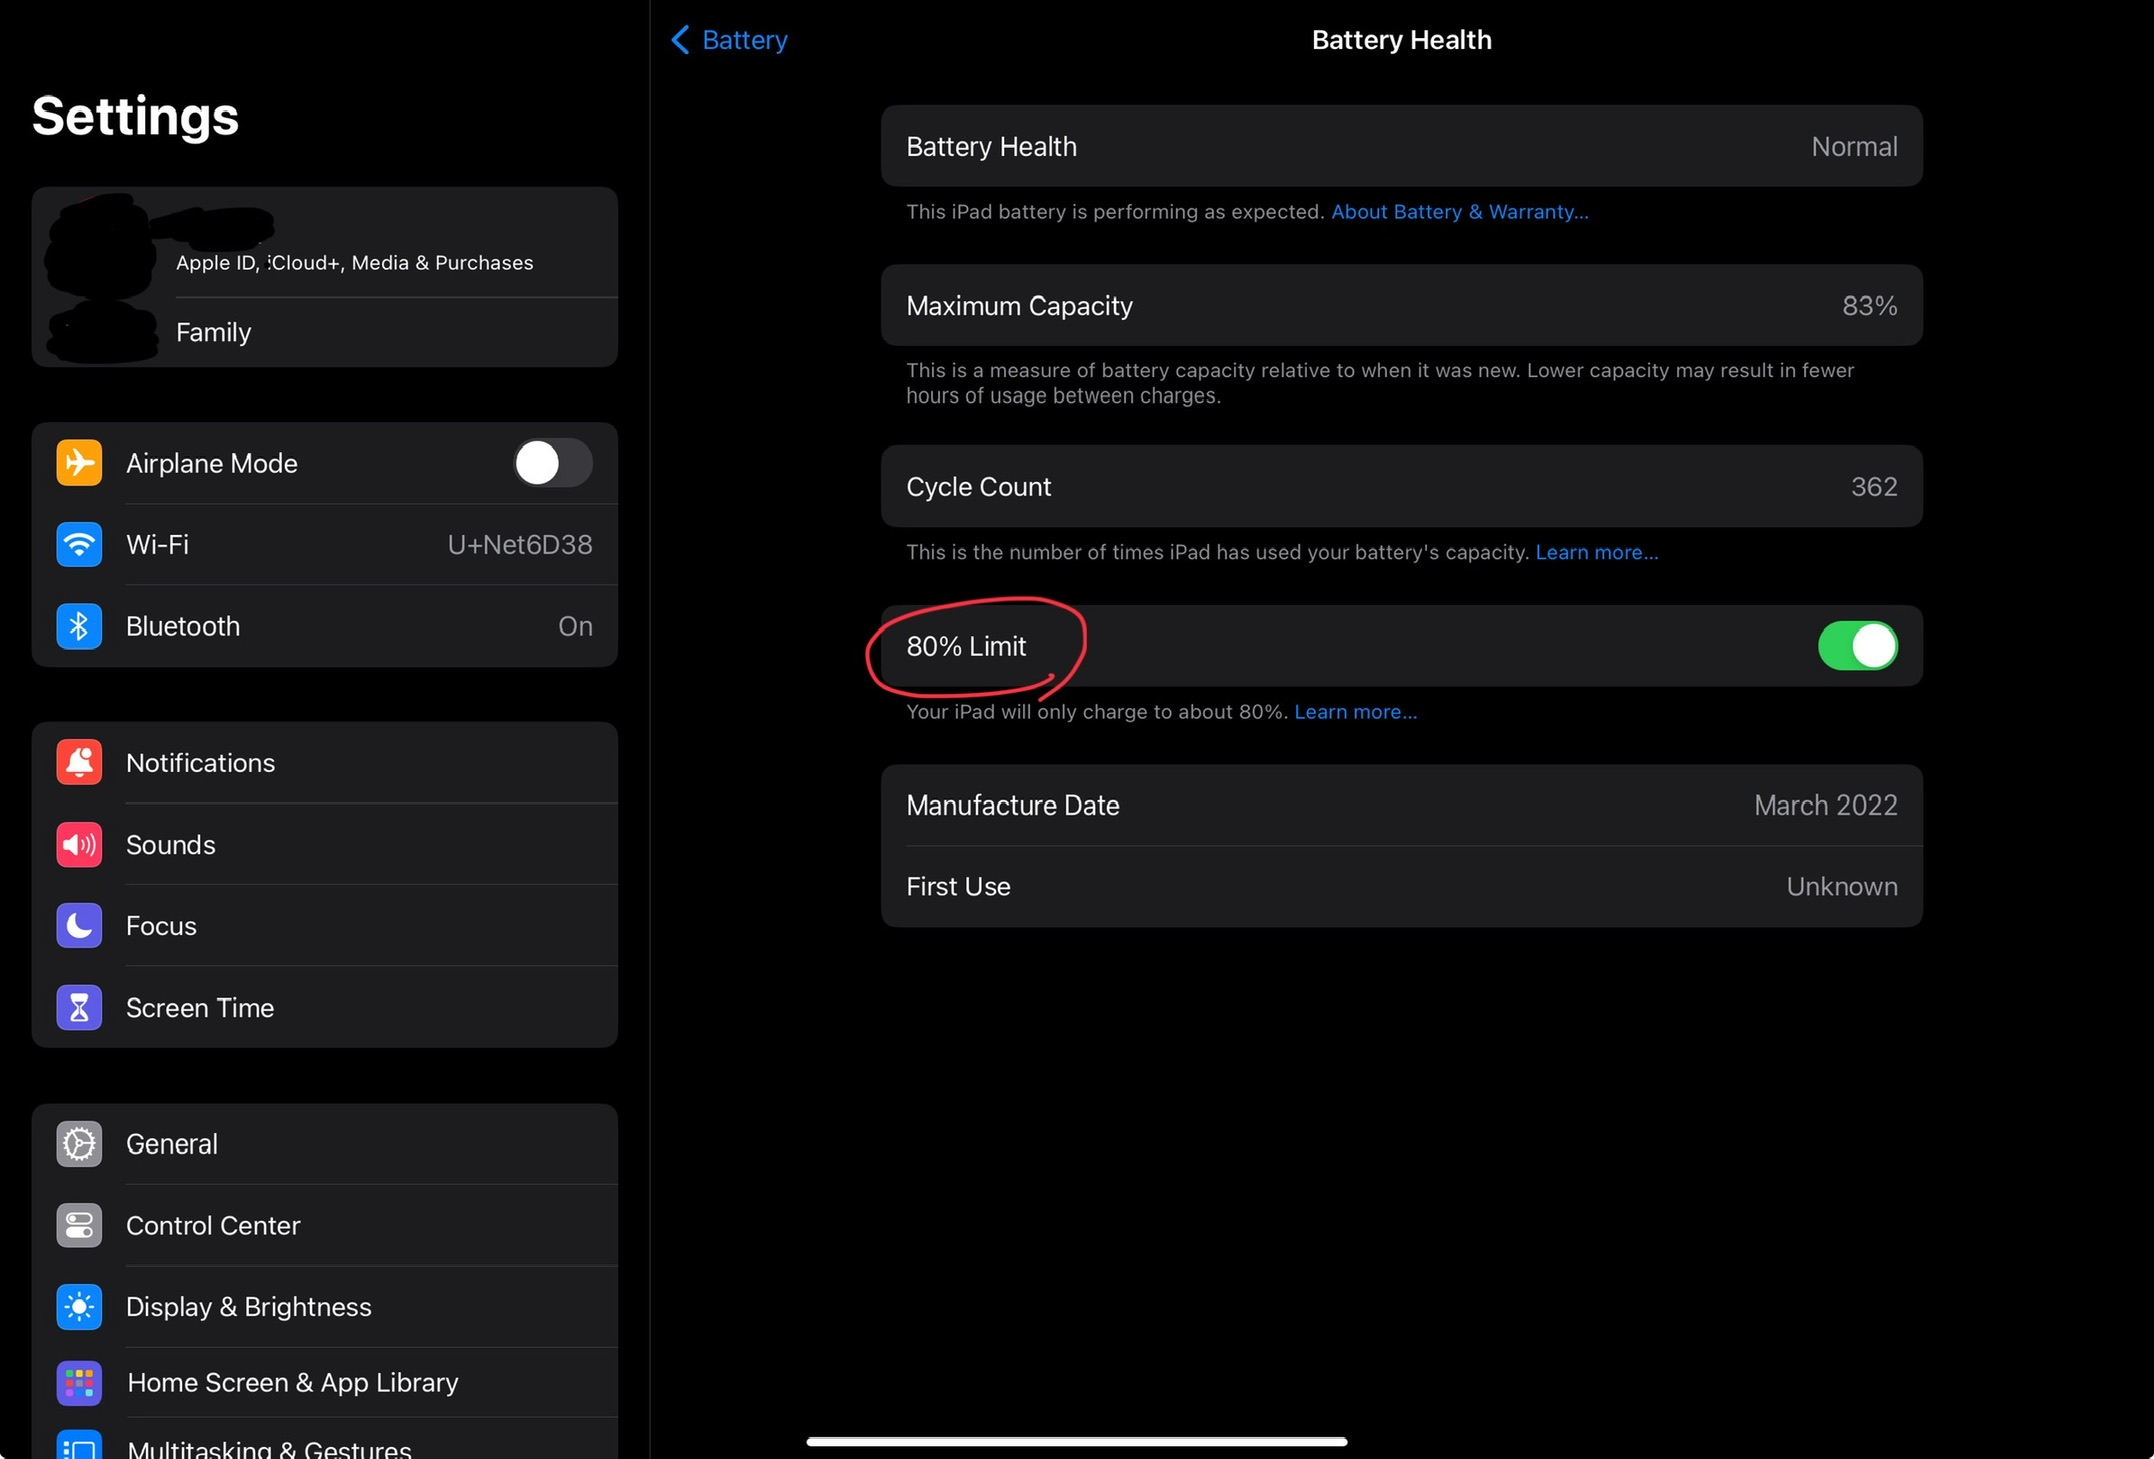
Task: Open Display & Brightness sun icon
Action: coord(79,1307)
